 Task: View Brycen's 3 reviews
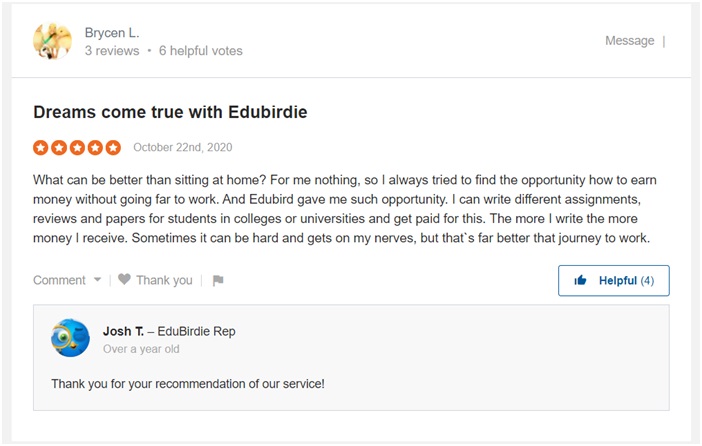[x=112, y=50]
